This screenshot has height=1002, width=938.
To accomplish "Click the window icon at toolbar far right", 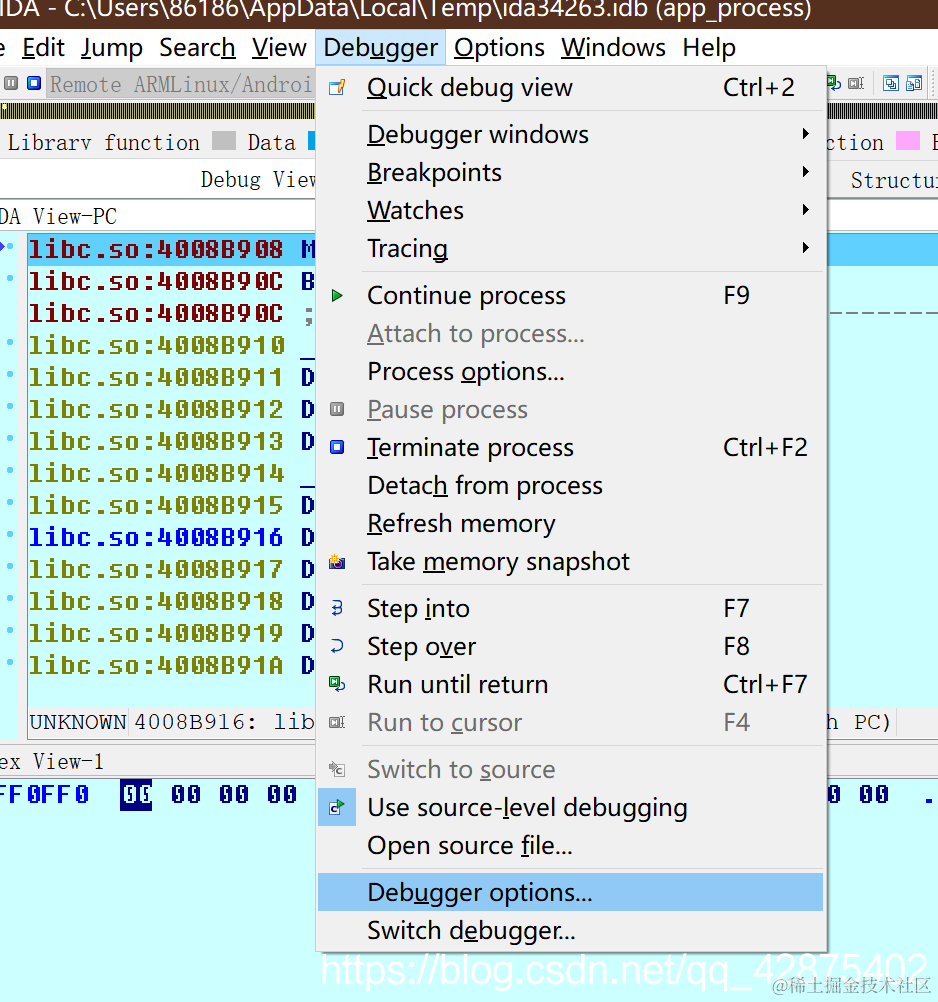I will click(x=914, y=83).
